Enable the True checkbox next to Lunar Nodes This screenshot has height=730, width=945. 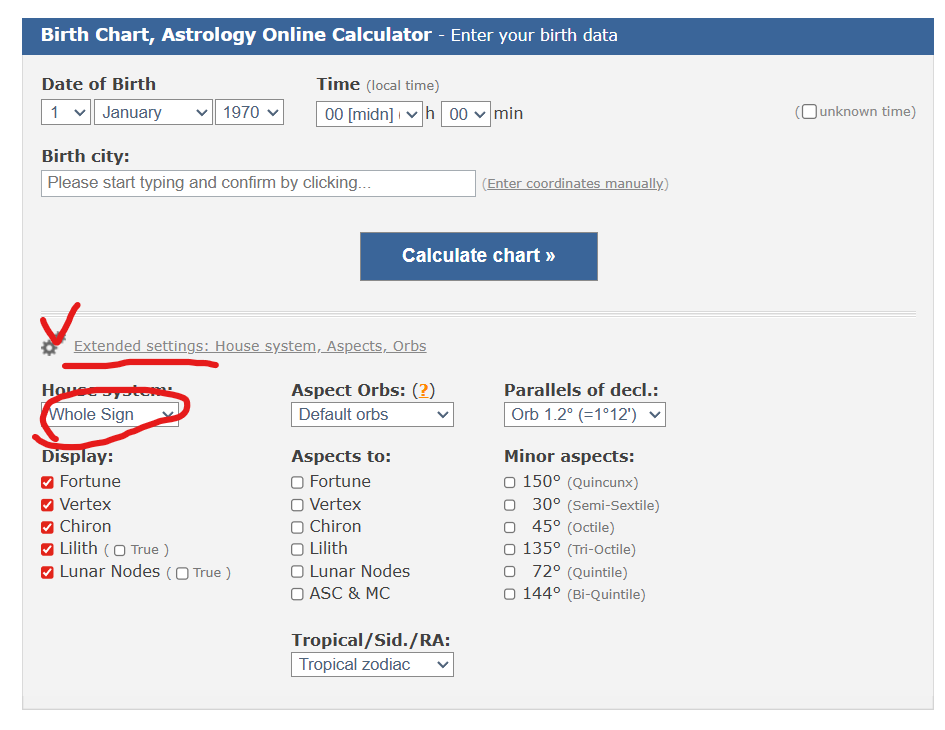(x=182, y=573)
